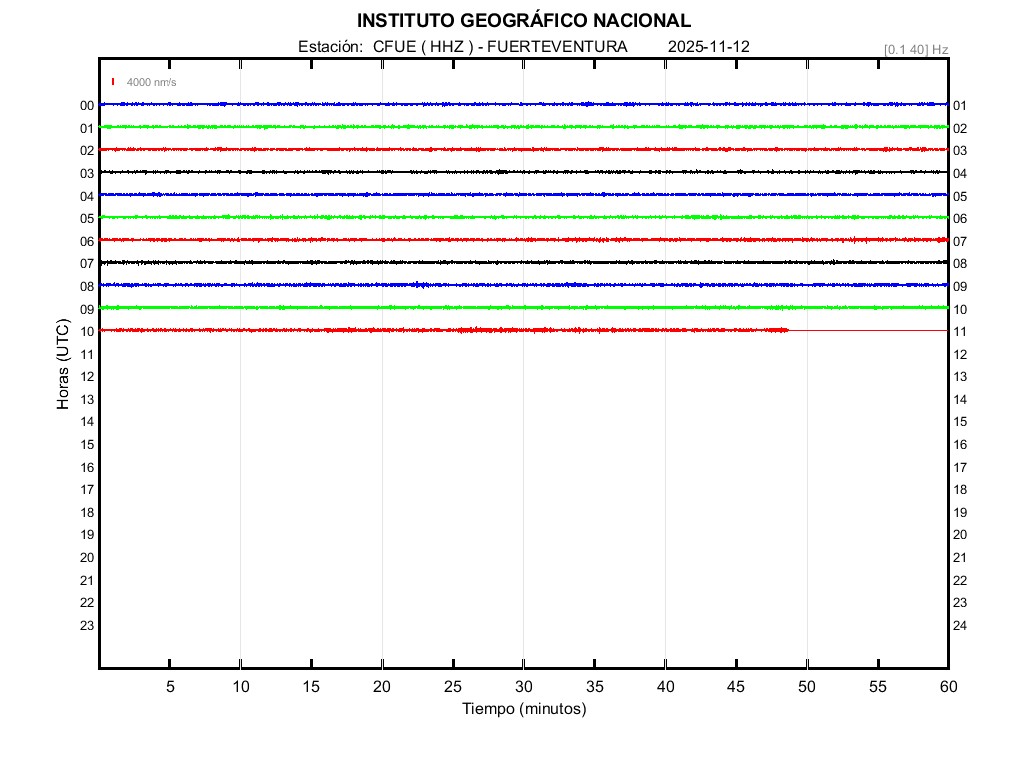This screenshot has height=768, width=1024.
Task: Click the 45 minute tick label
Action: click(x=736, y=687)
